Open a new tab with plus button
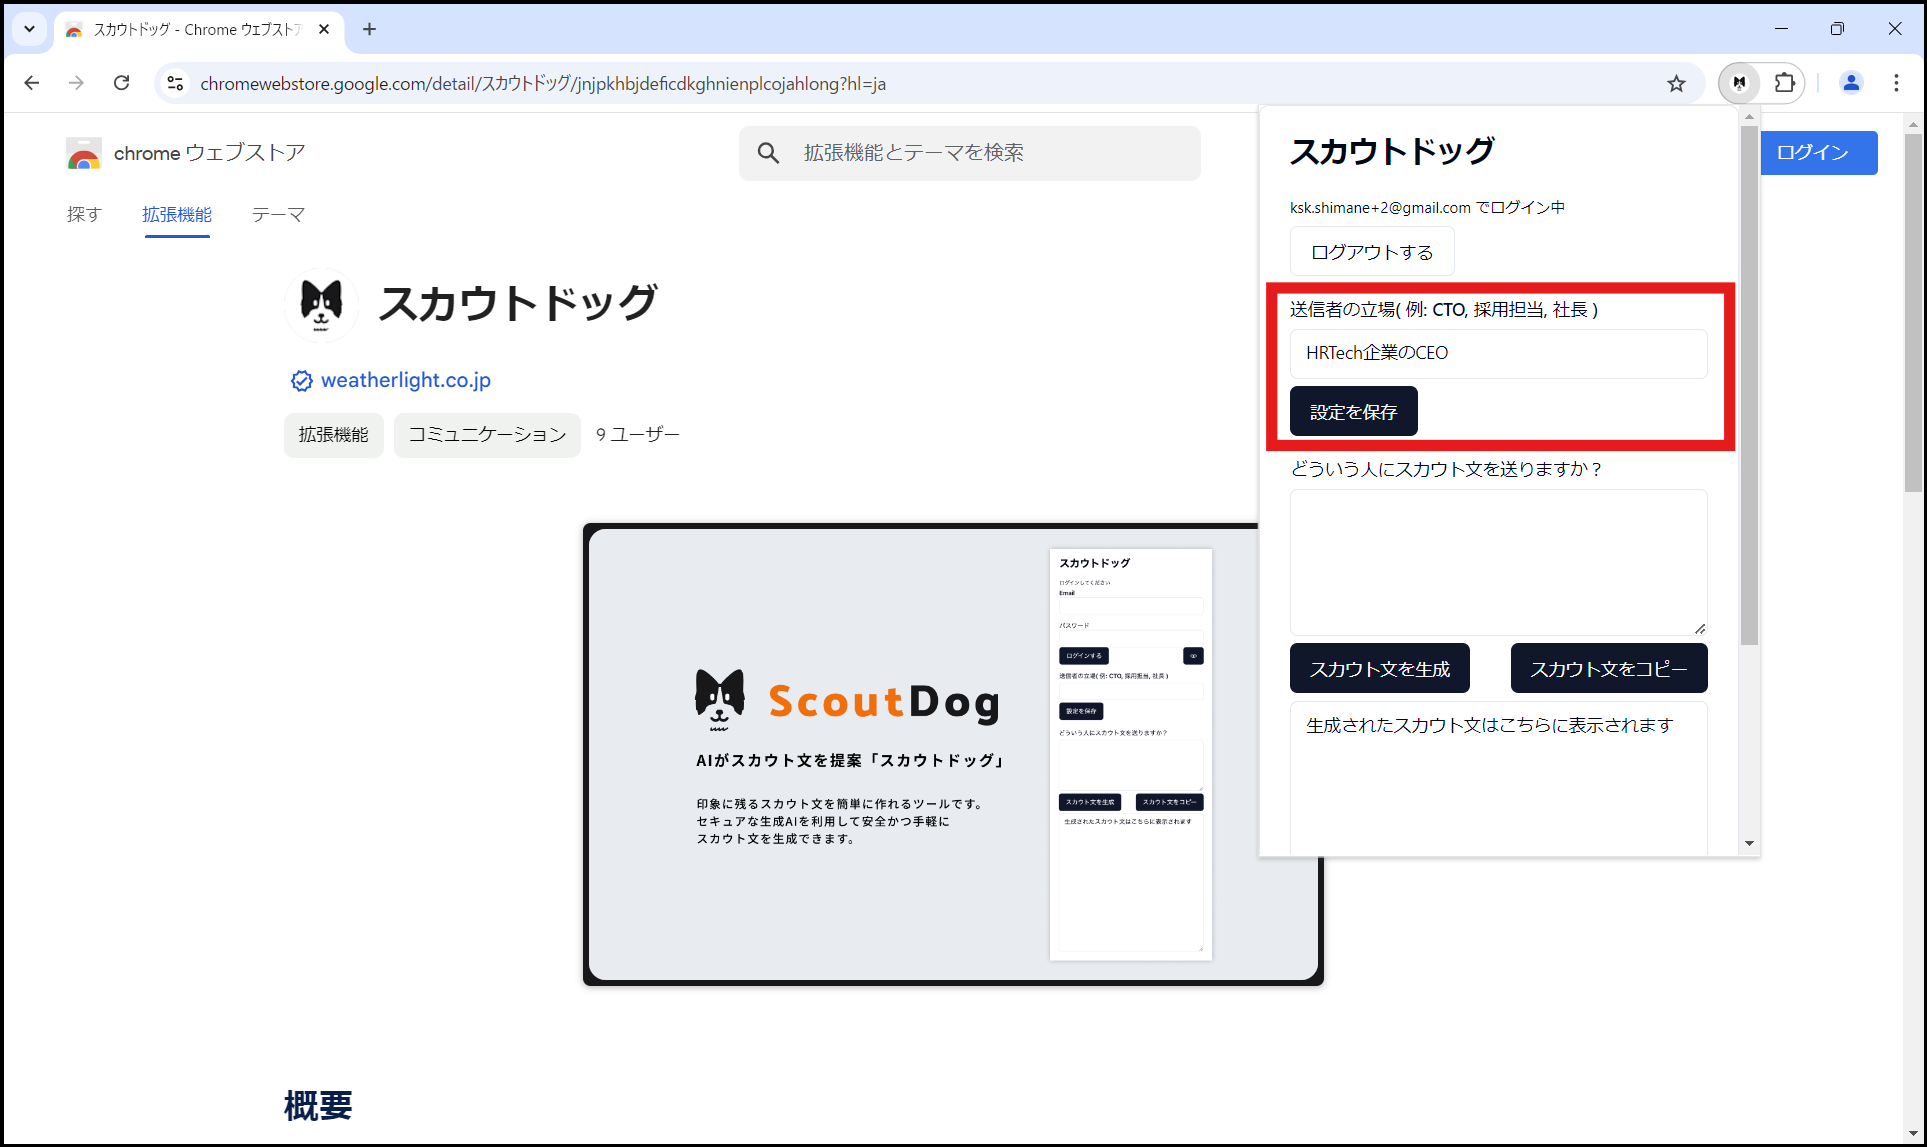 pos(369,29)
